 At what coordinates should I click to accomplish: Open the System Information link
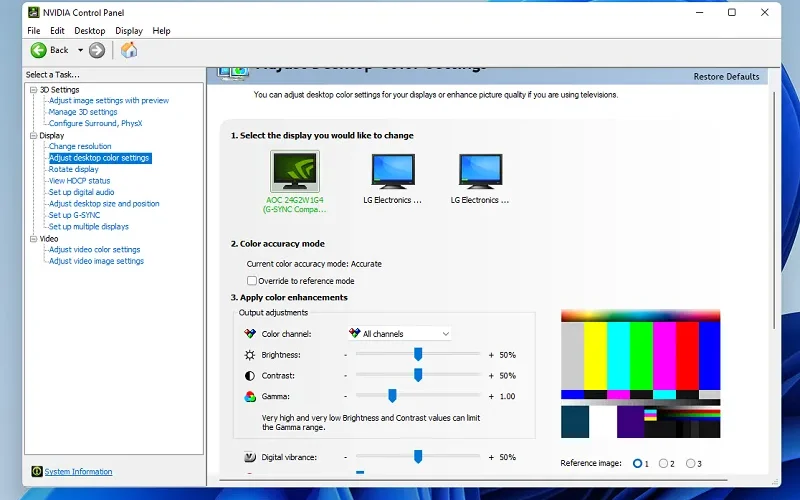pyautogui.click(x=78, y=471)
